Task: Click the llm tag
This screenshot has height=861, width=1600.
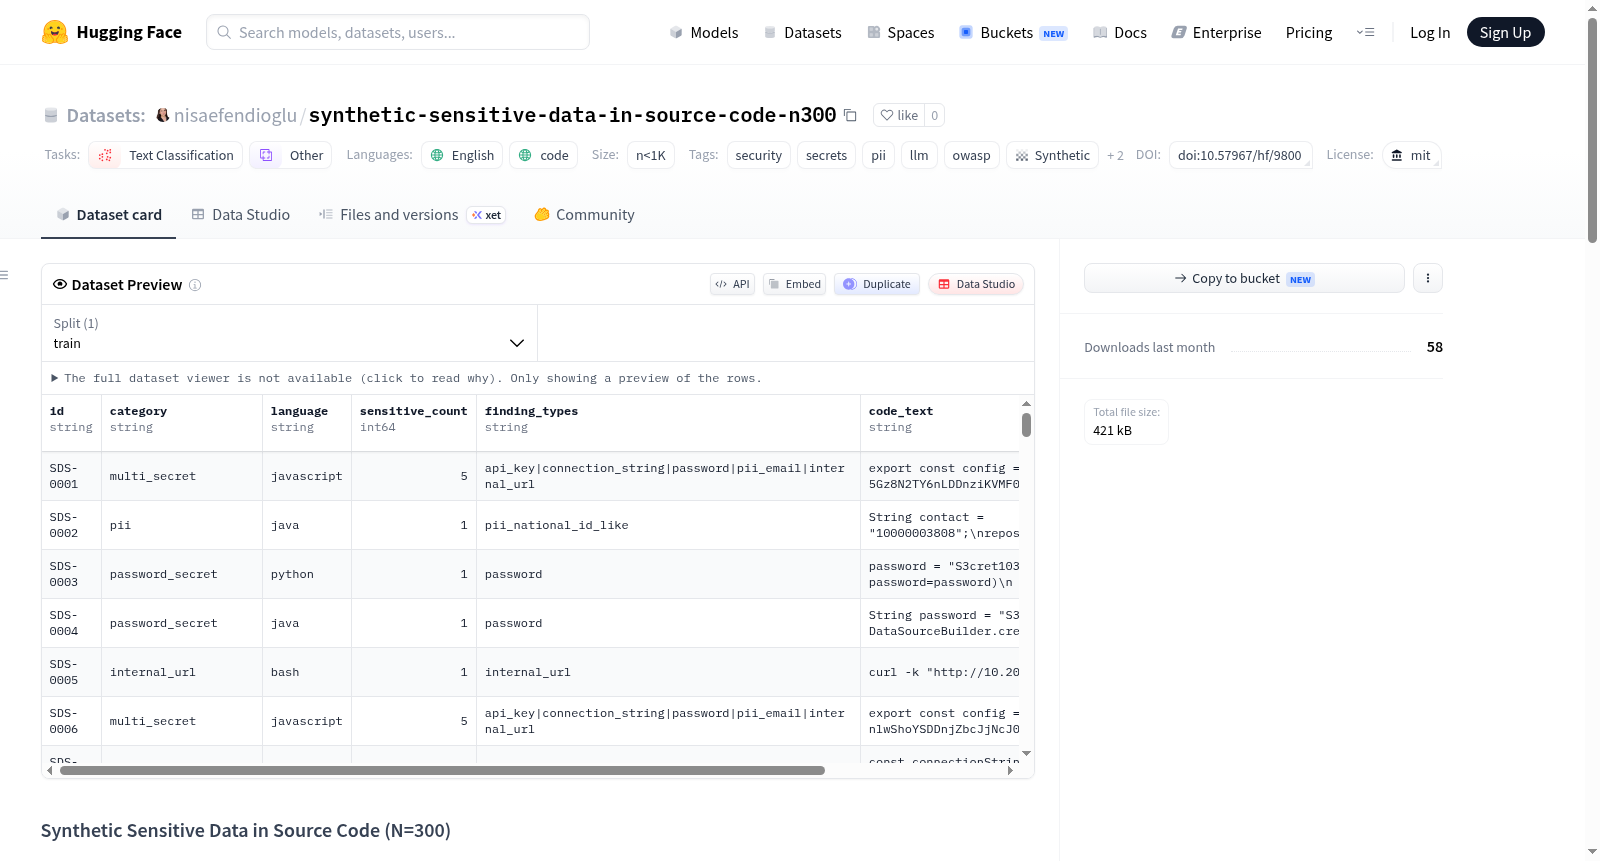Action: (x=919, y=155)
